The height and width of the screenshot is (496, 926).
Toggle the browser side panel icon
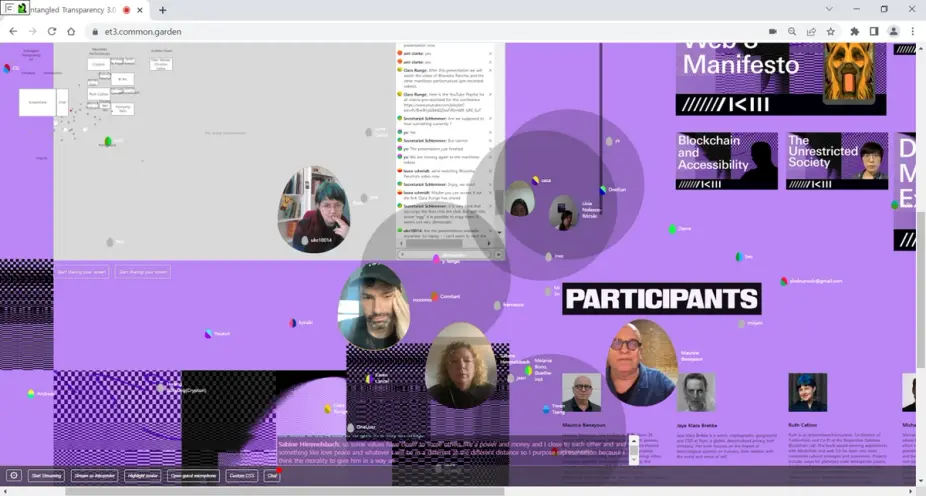pos(874,31)
